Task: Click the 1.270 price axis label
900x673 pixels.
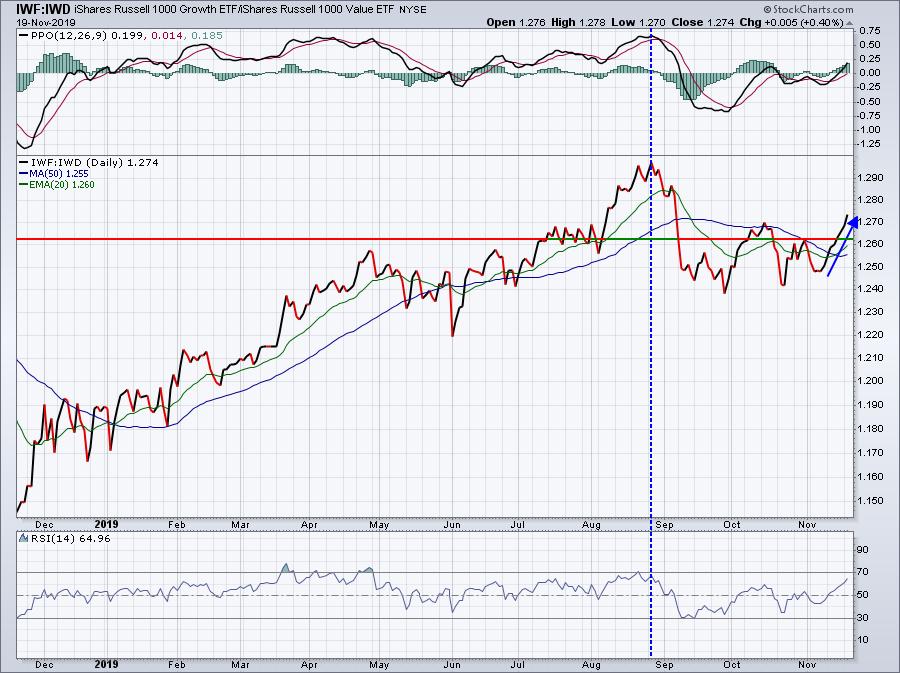Action: (x=870, y=221)
